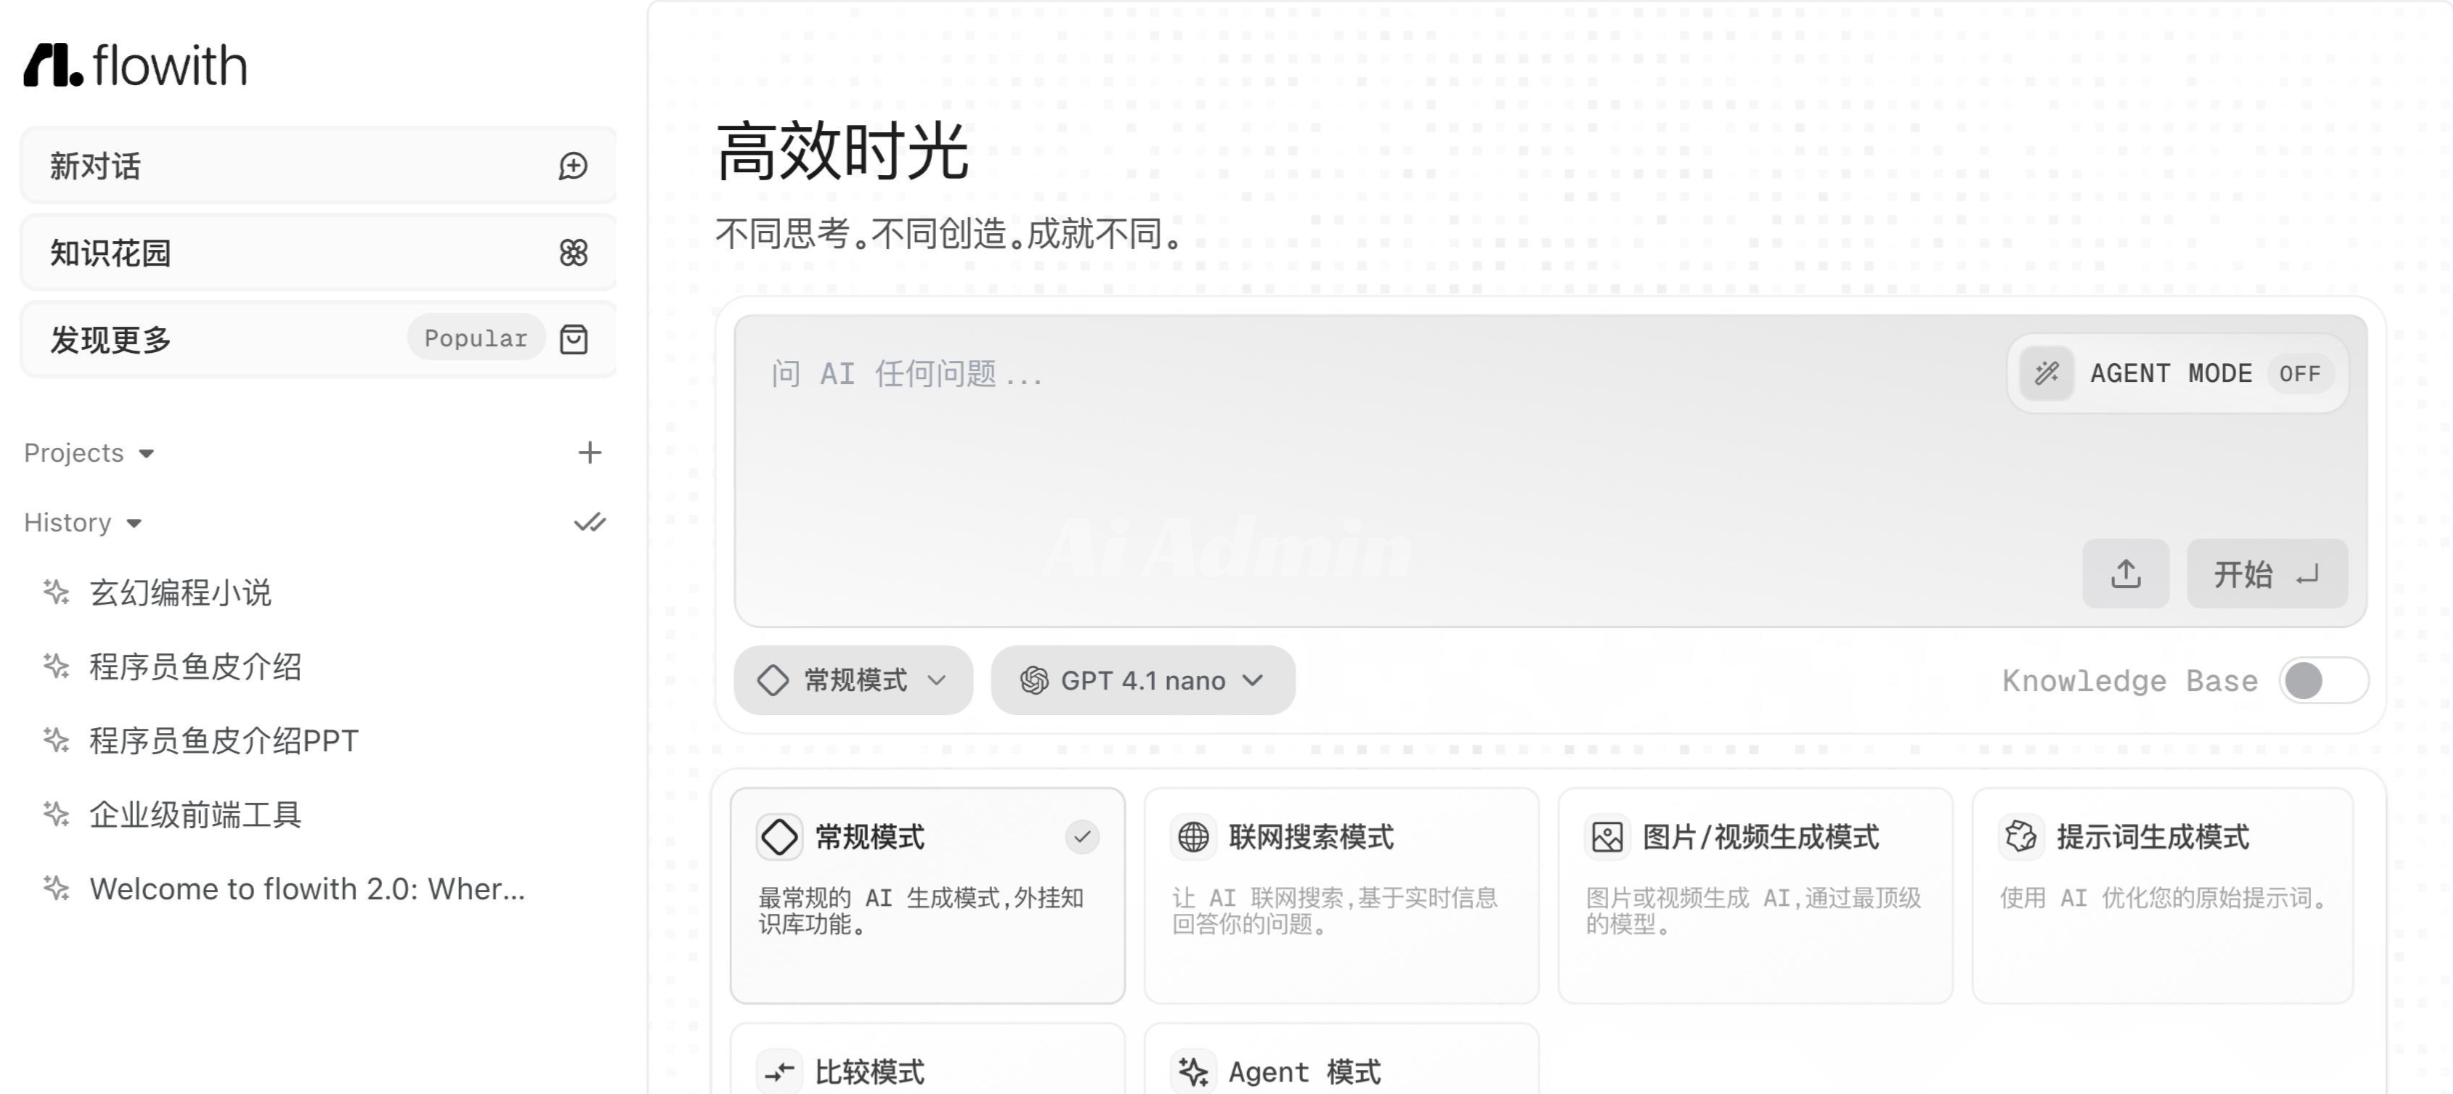Click the shopping bag icon next to Popular
This screenshot has height=1094, width=2453.
574,340
